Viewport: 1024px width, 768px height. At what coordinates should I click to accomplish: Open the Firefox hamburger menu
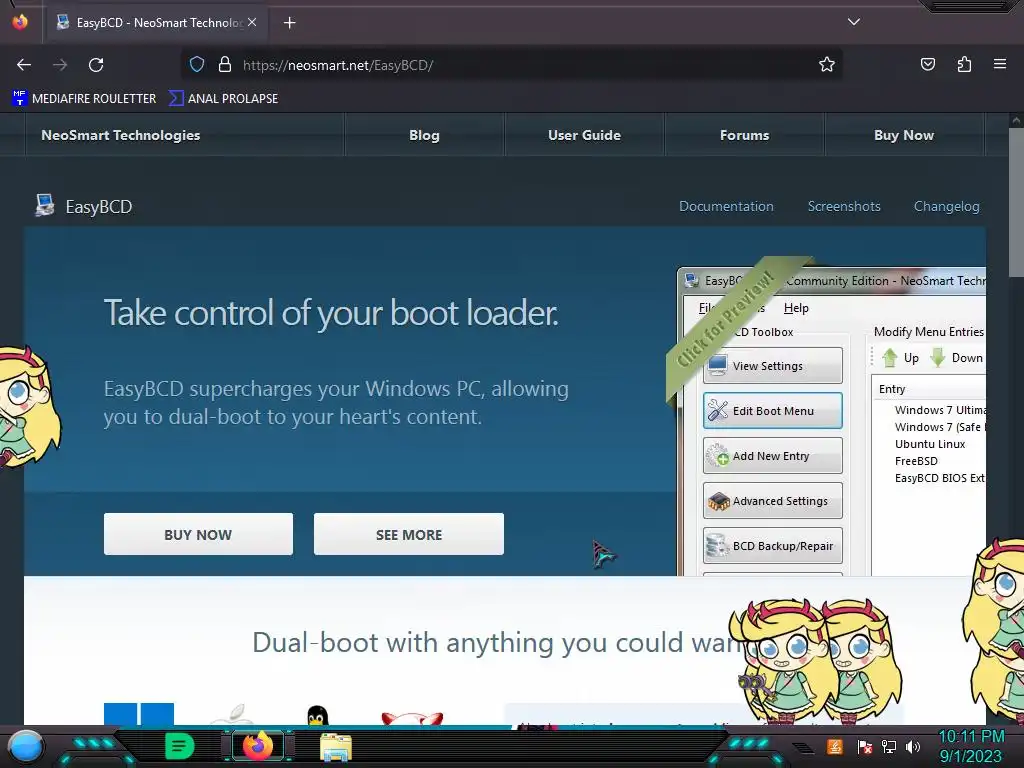coord(1000,64)
